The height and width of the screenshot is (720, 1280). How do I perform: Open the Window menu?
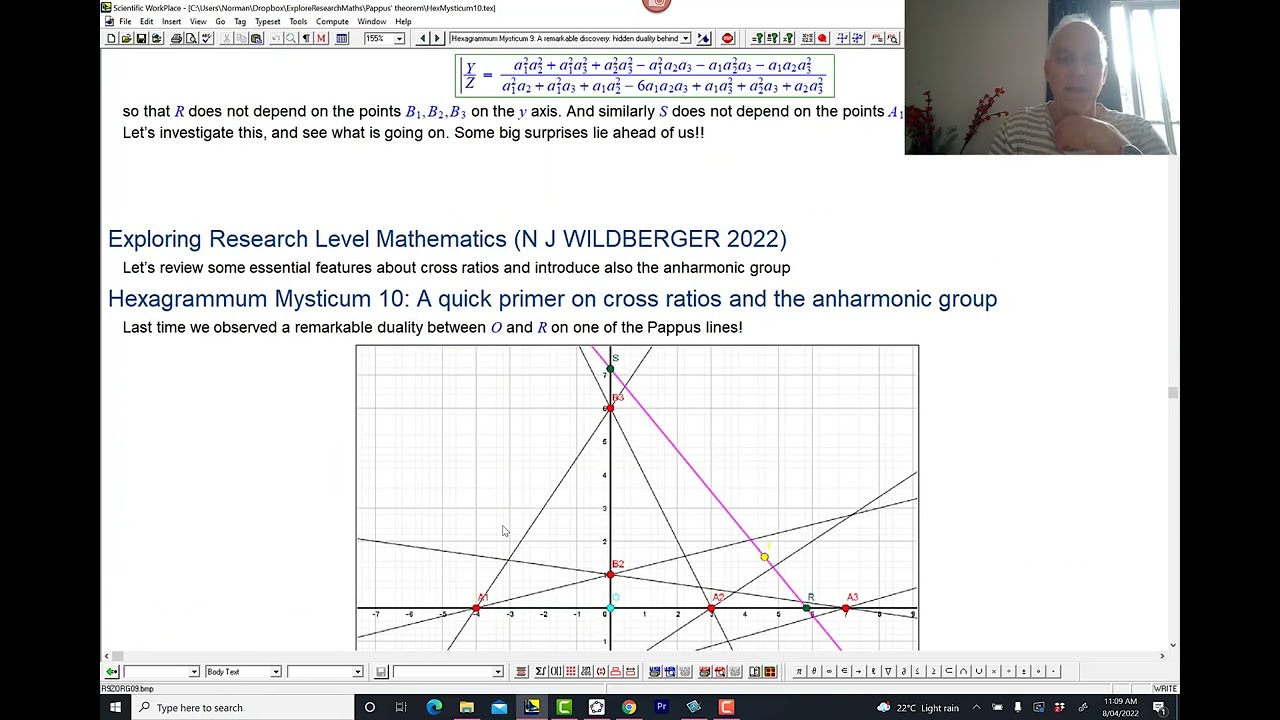[372, 22]
